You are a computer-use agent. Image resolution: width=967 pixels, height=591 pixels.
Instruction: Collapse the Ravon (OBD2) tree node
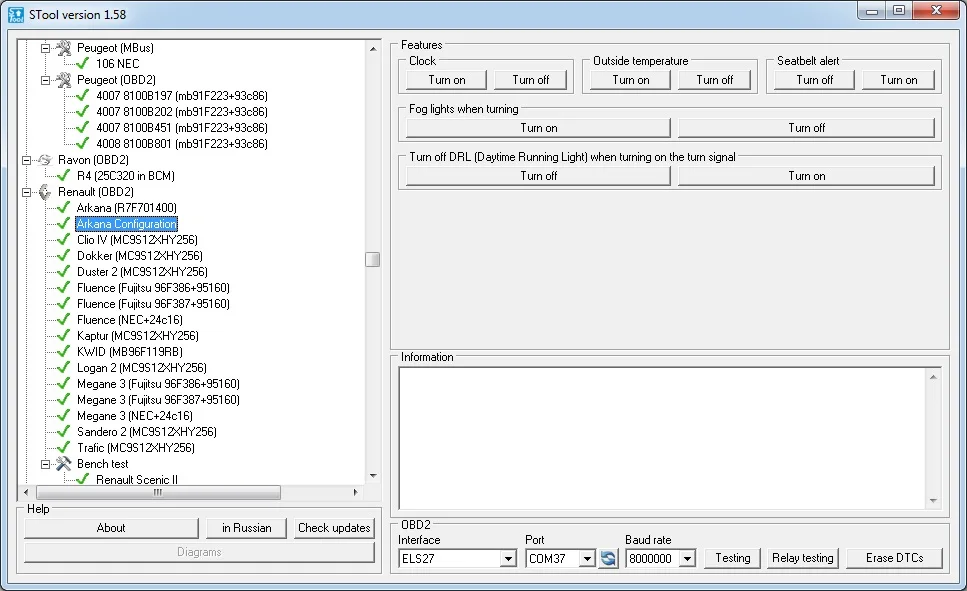click(26, 160)
